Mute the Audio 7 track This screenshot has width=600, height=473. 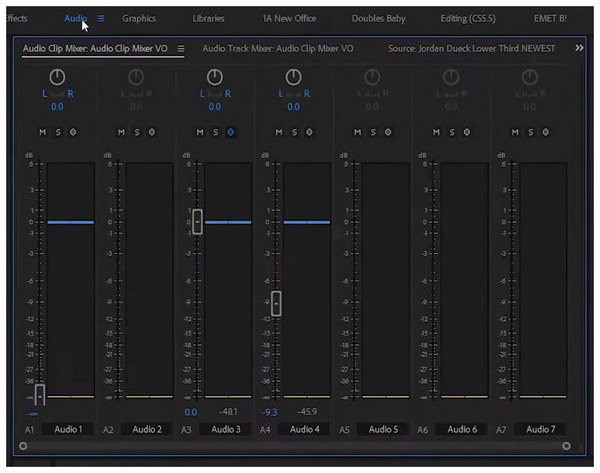click(x=515, y=132)
